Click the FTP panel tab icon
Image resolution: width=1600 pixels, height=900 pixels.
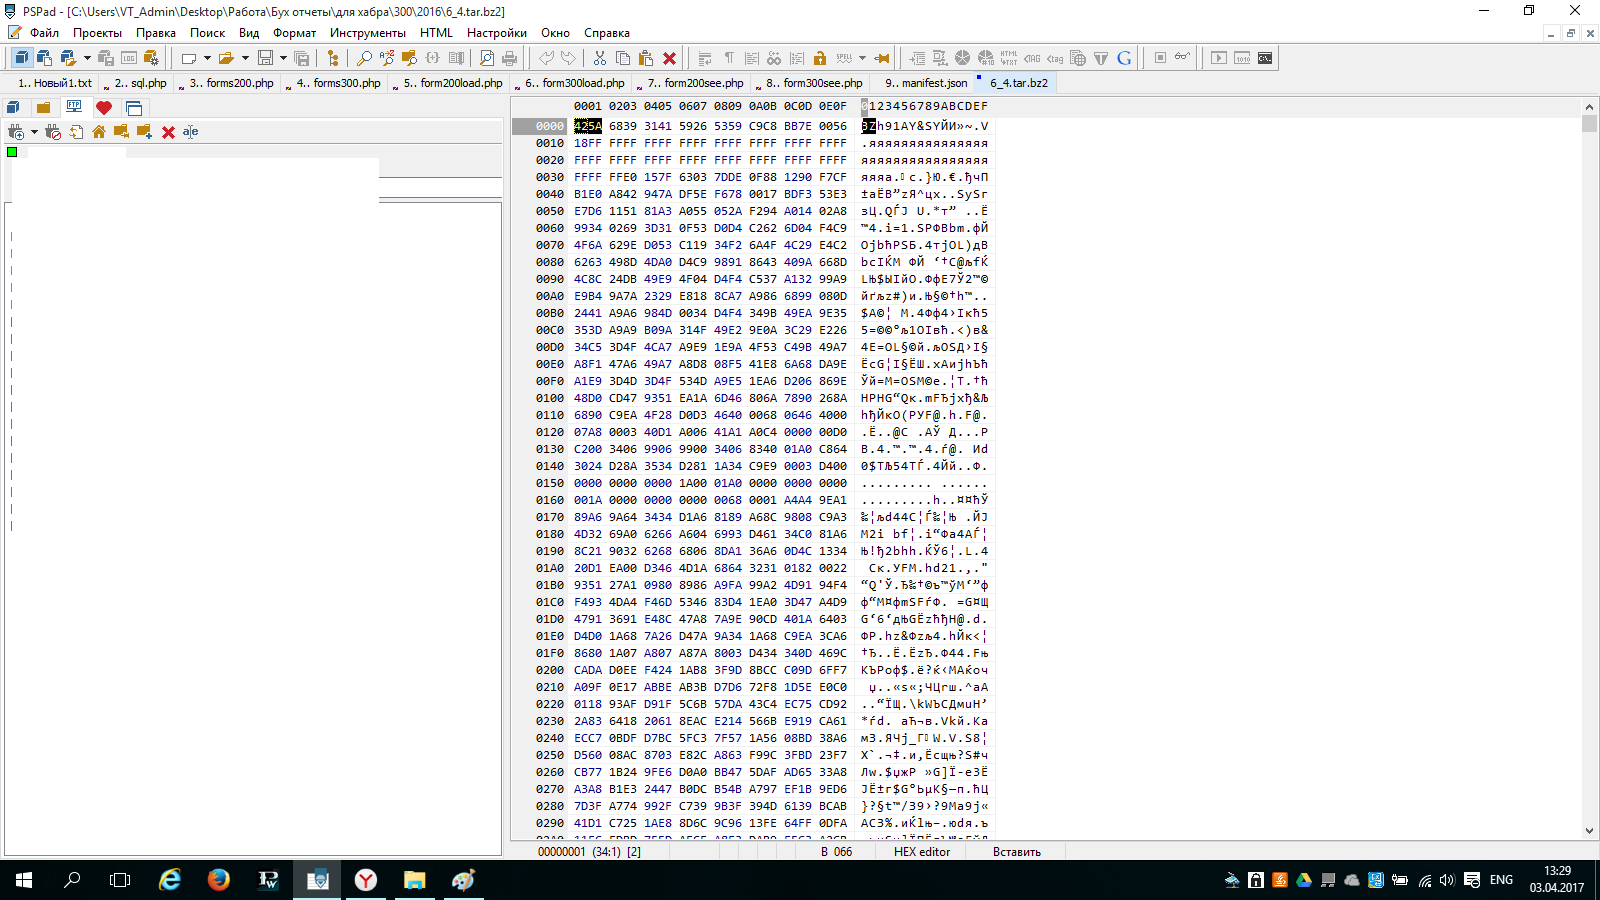pyautogui.click(x=74, y=107)
